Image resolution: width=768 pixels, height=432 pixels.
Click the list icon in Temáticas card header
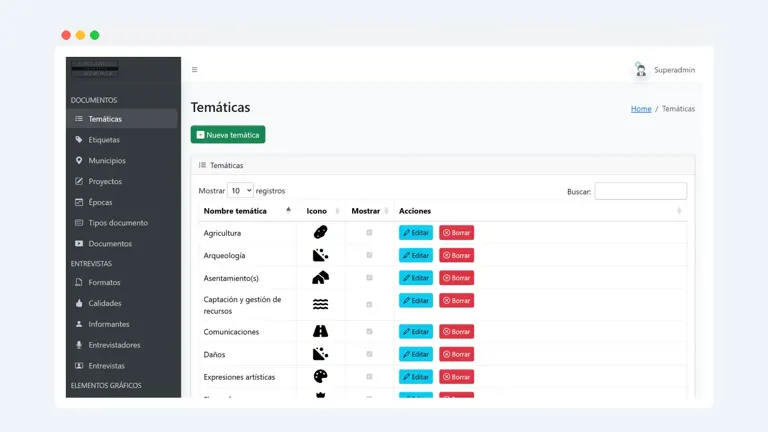click(x=202, y=165)
